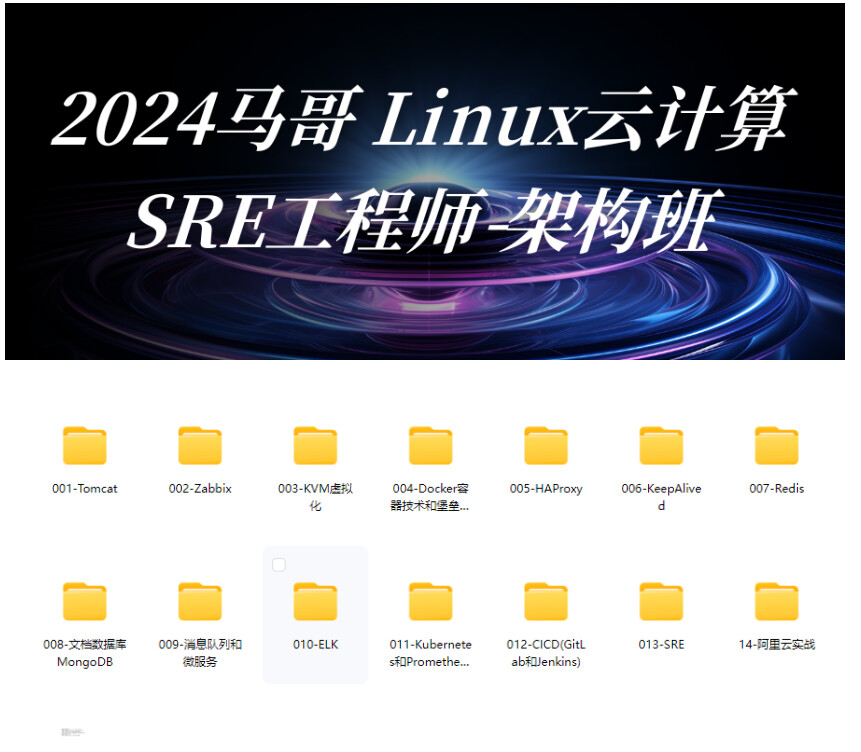Screen dimensions: 861x752
Task: Click the 009-消息队列和微服务 label
Action: [200, 653]
